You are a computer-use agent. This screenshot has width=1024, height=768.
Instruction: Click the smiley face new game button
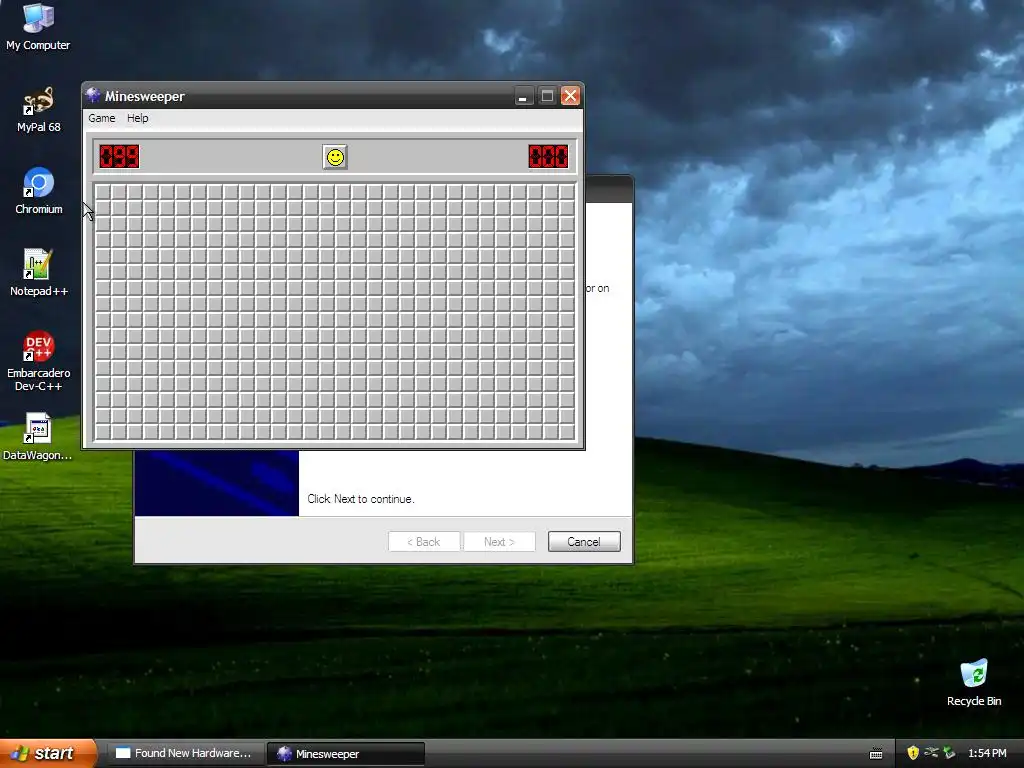tap(335, 157)
